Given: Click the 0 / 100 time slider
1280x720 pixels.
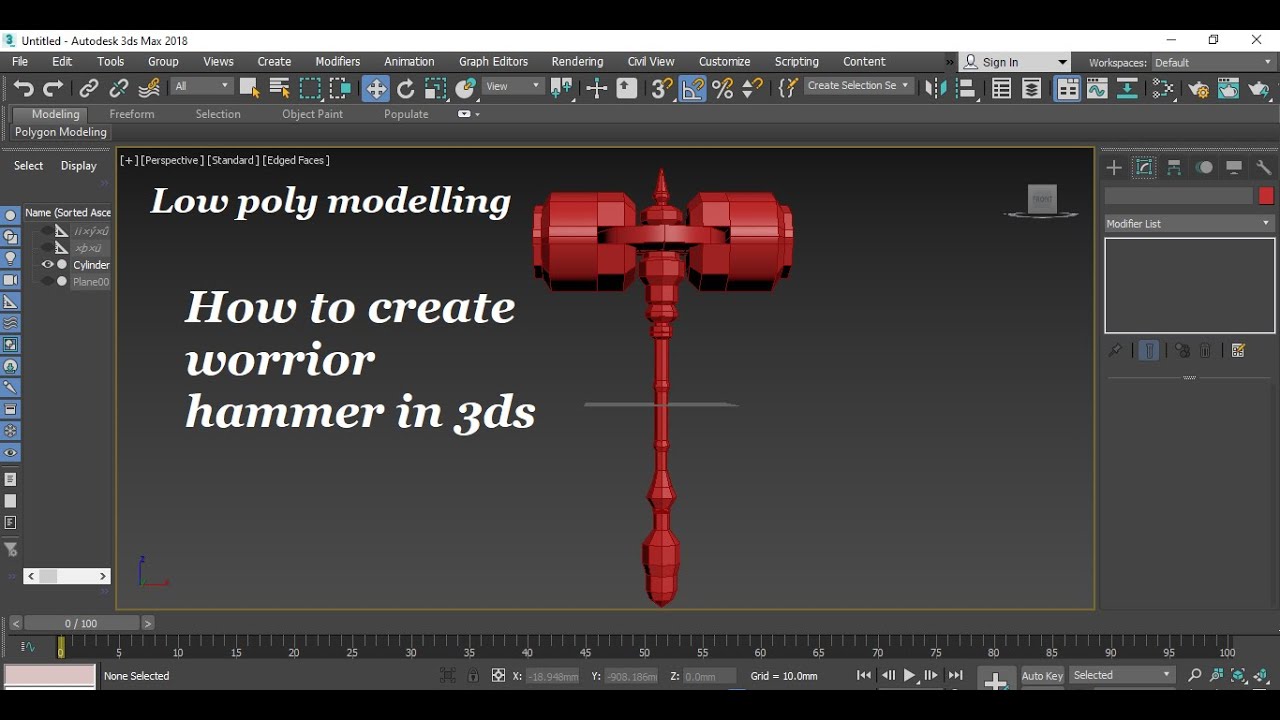Looking at the screenshot, I should point(82,623).
